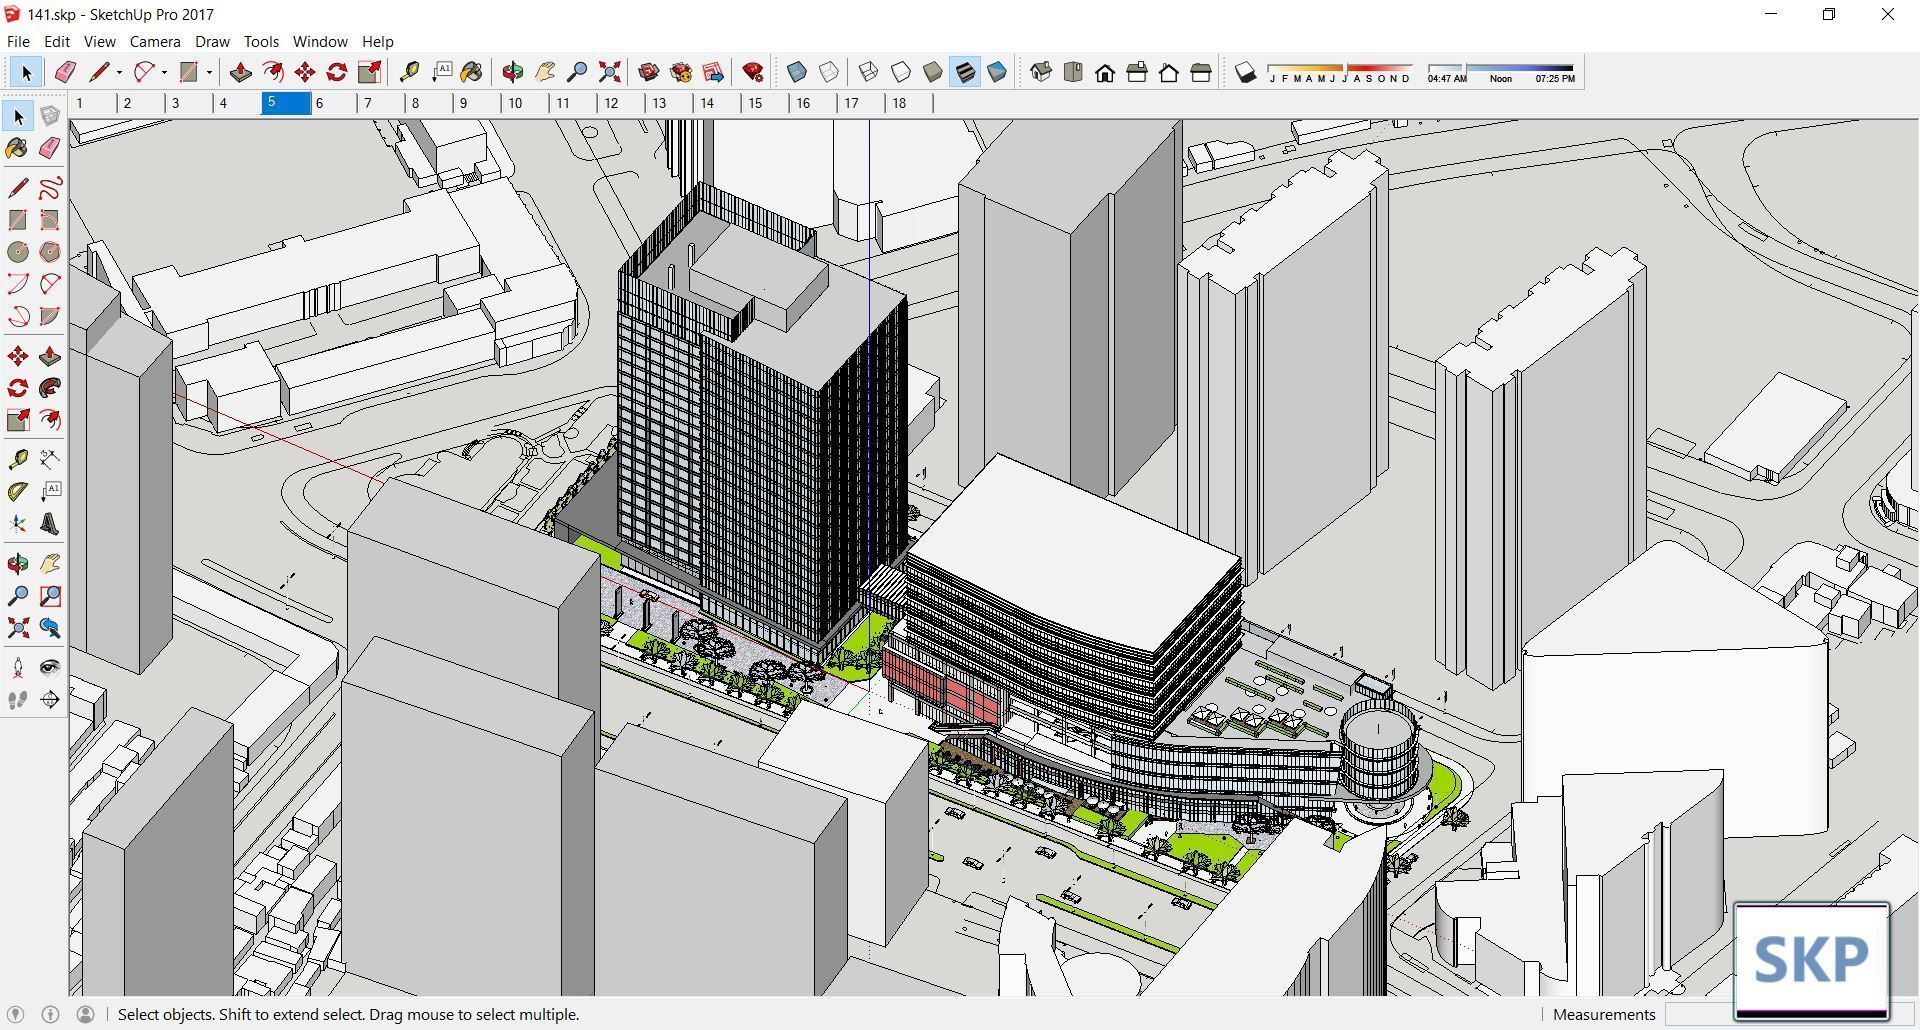Switch to Wireframe style
1920x1030 pixels.
[x=869, y=72]
